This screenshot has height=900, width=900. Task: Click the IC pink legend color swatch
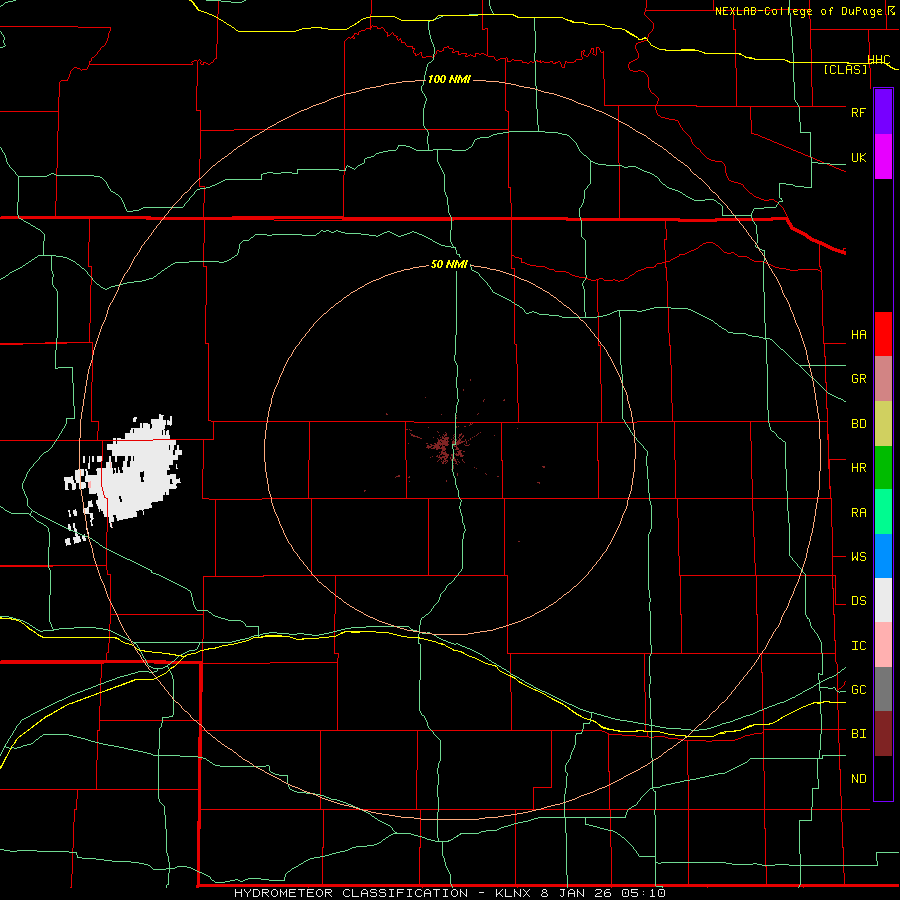point(883,645)
